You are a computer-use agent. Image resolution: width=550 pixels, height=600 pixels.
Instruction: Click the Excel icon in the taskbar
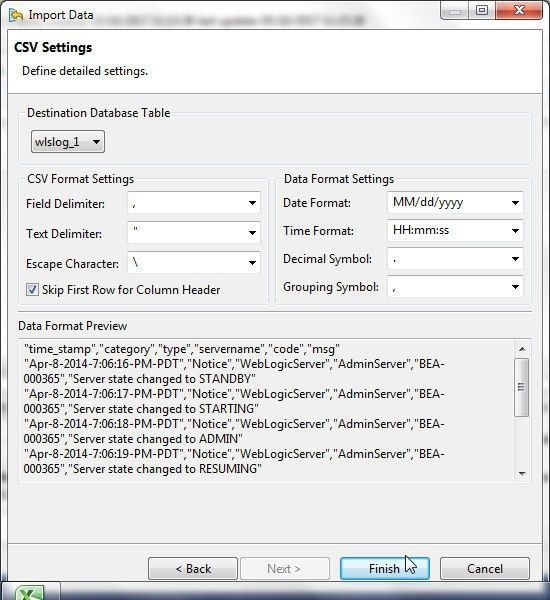(x=30, y=592)
